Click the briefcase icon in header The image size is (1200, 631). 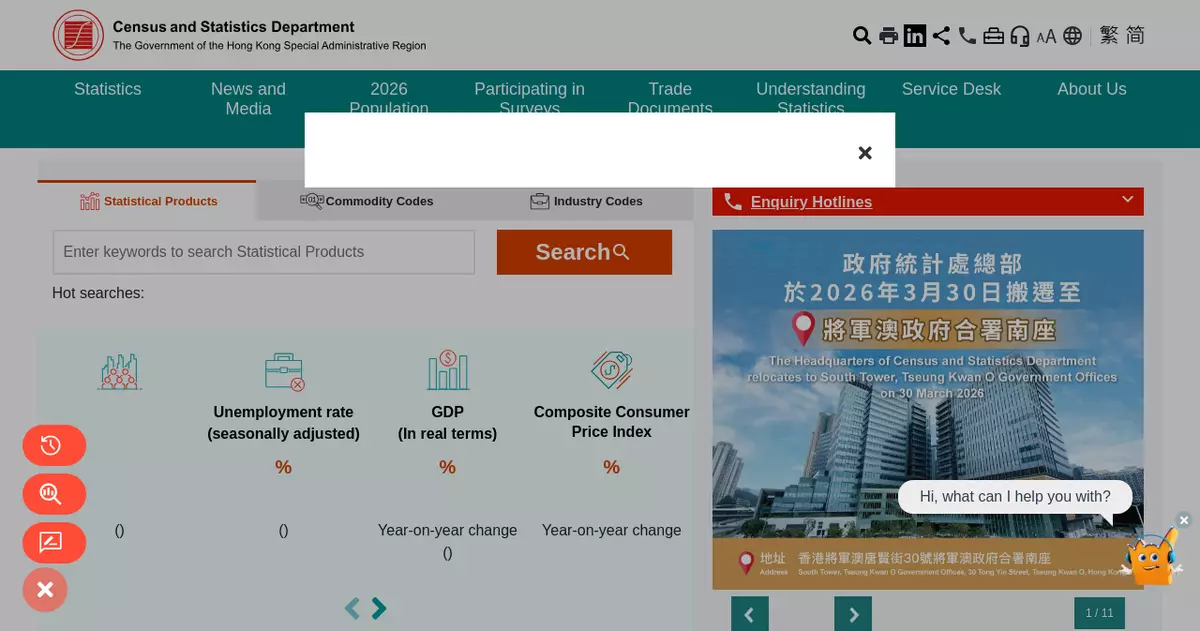click(993, 36)
